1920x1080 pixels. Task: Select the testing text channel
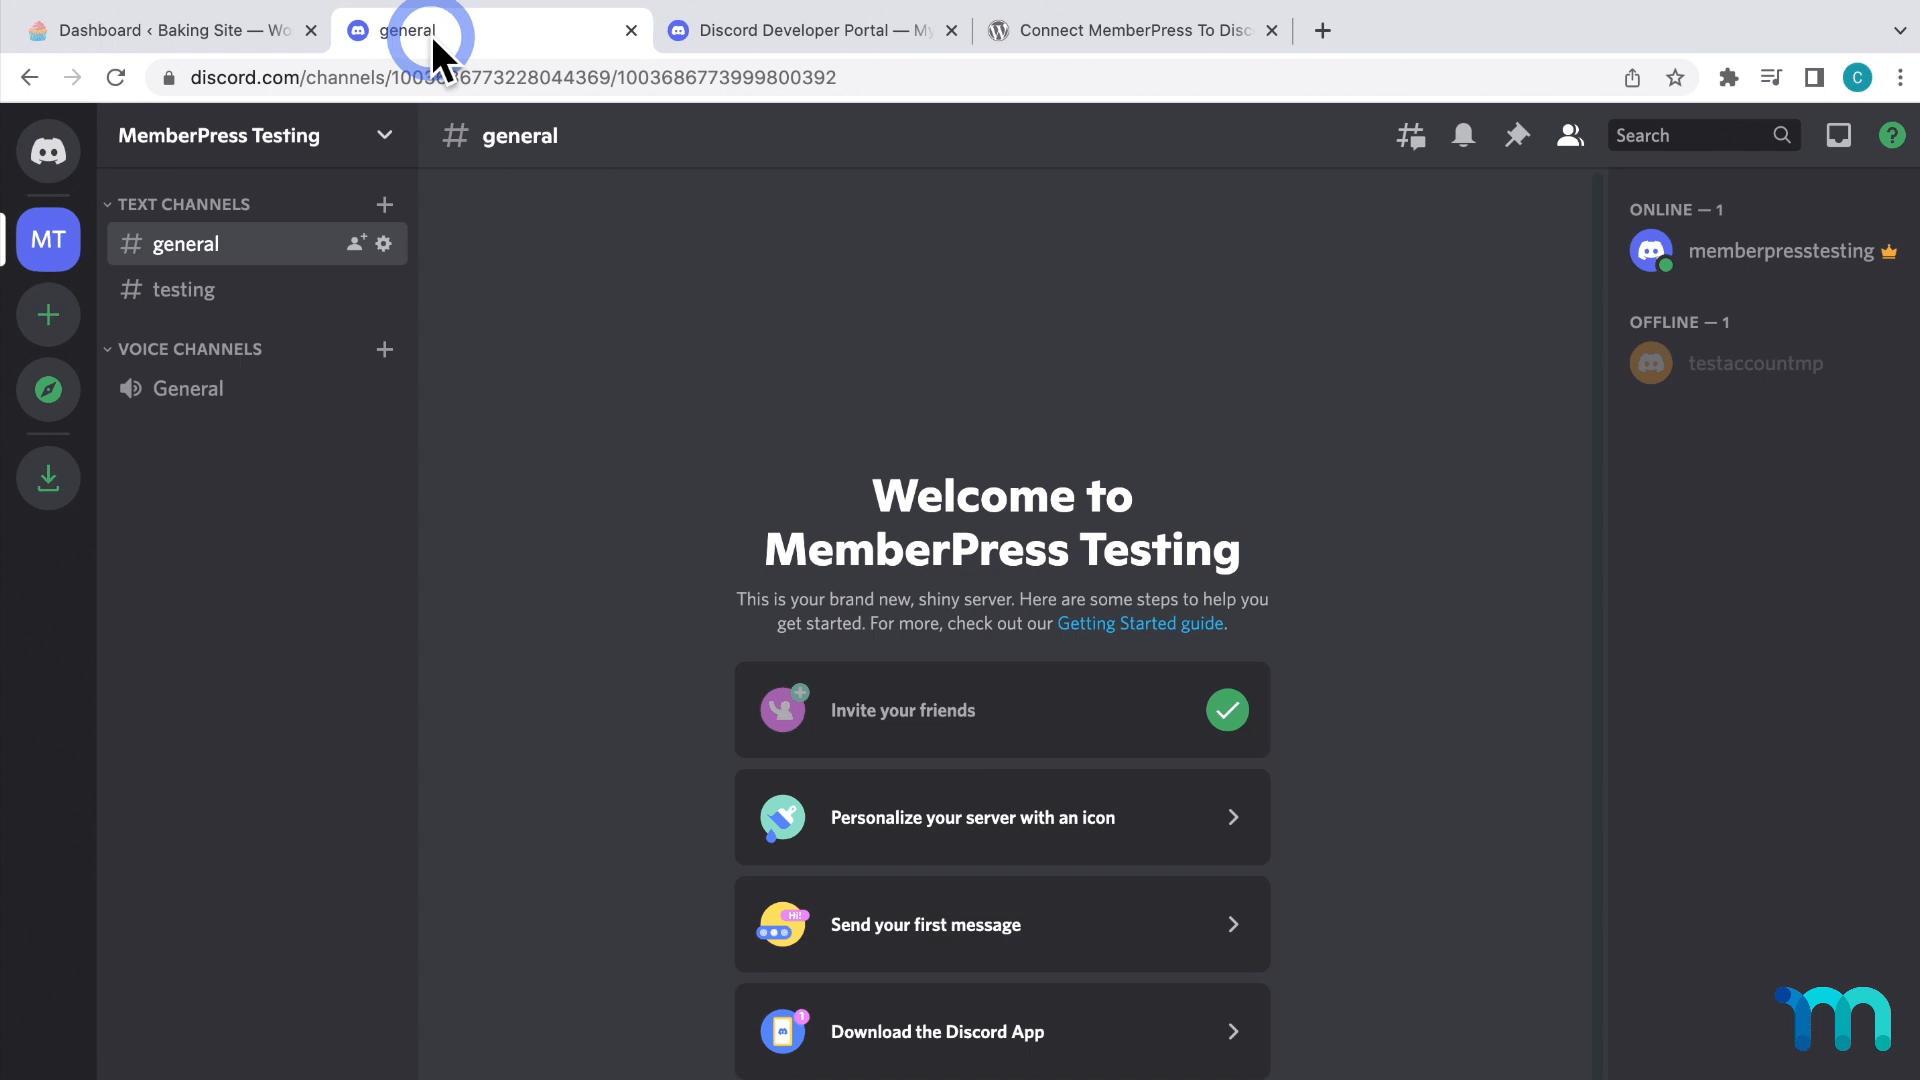[x=183, y=289]
